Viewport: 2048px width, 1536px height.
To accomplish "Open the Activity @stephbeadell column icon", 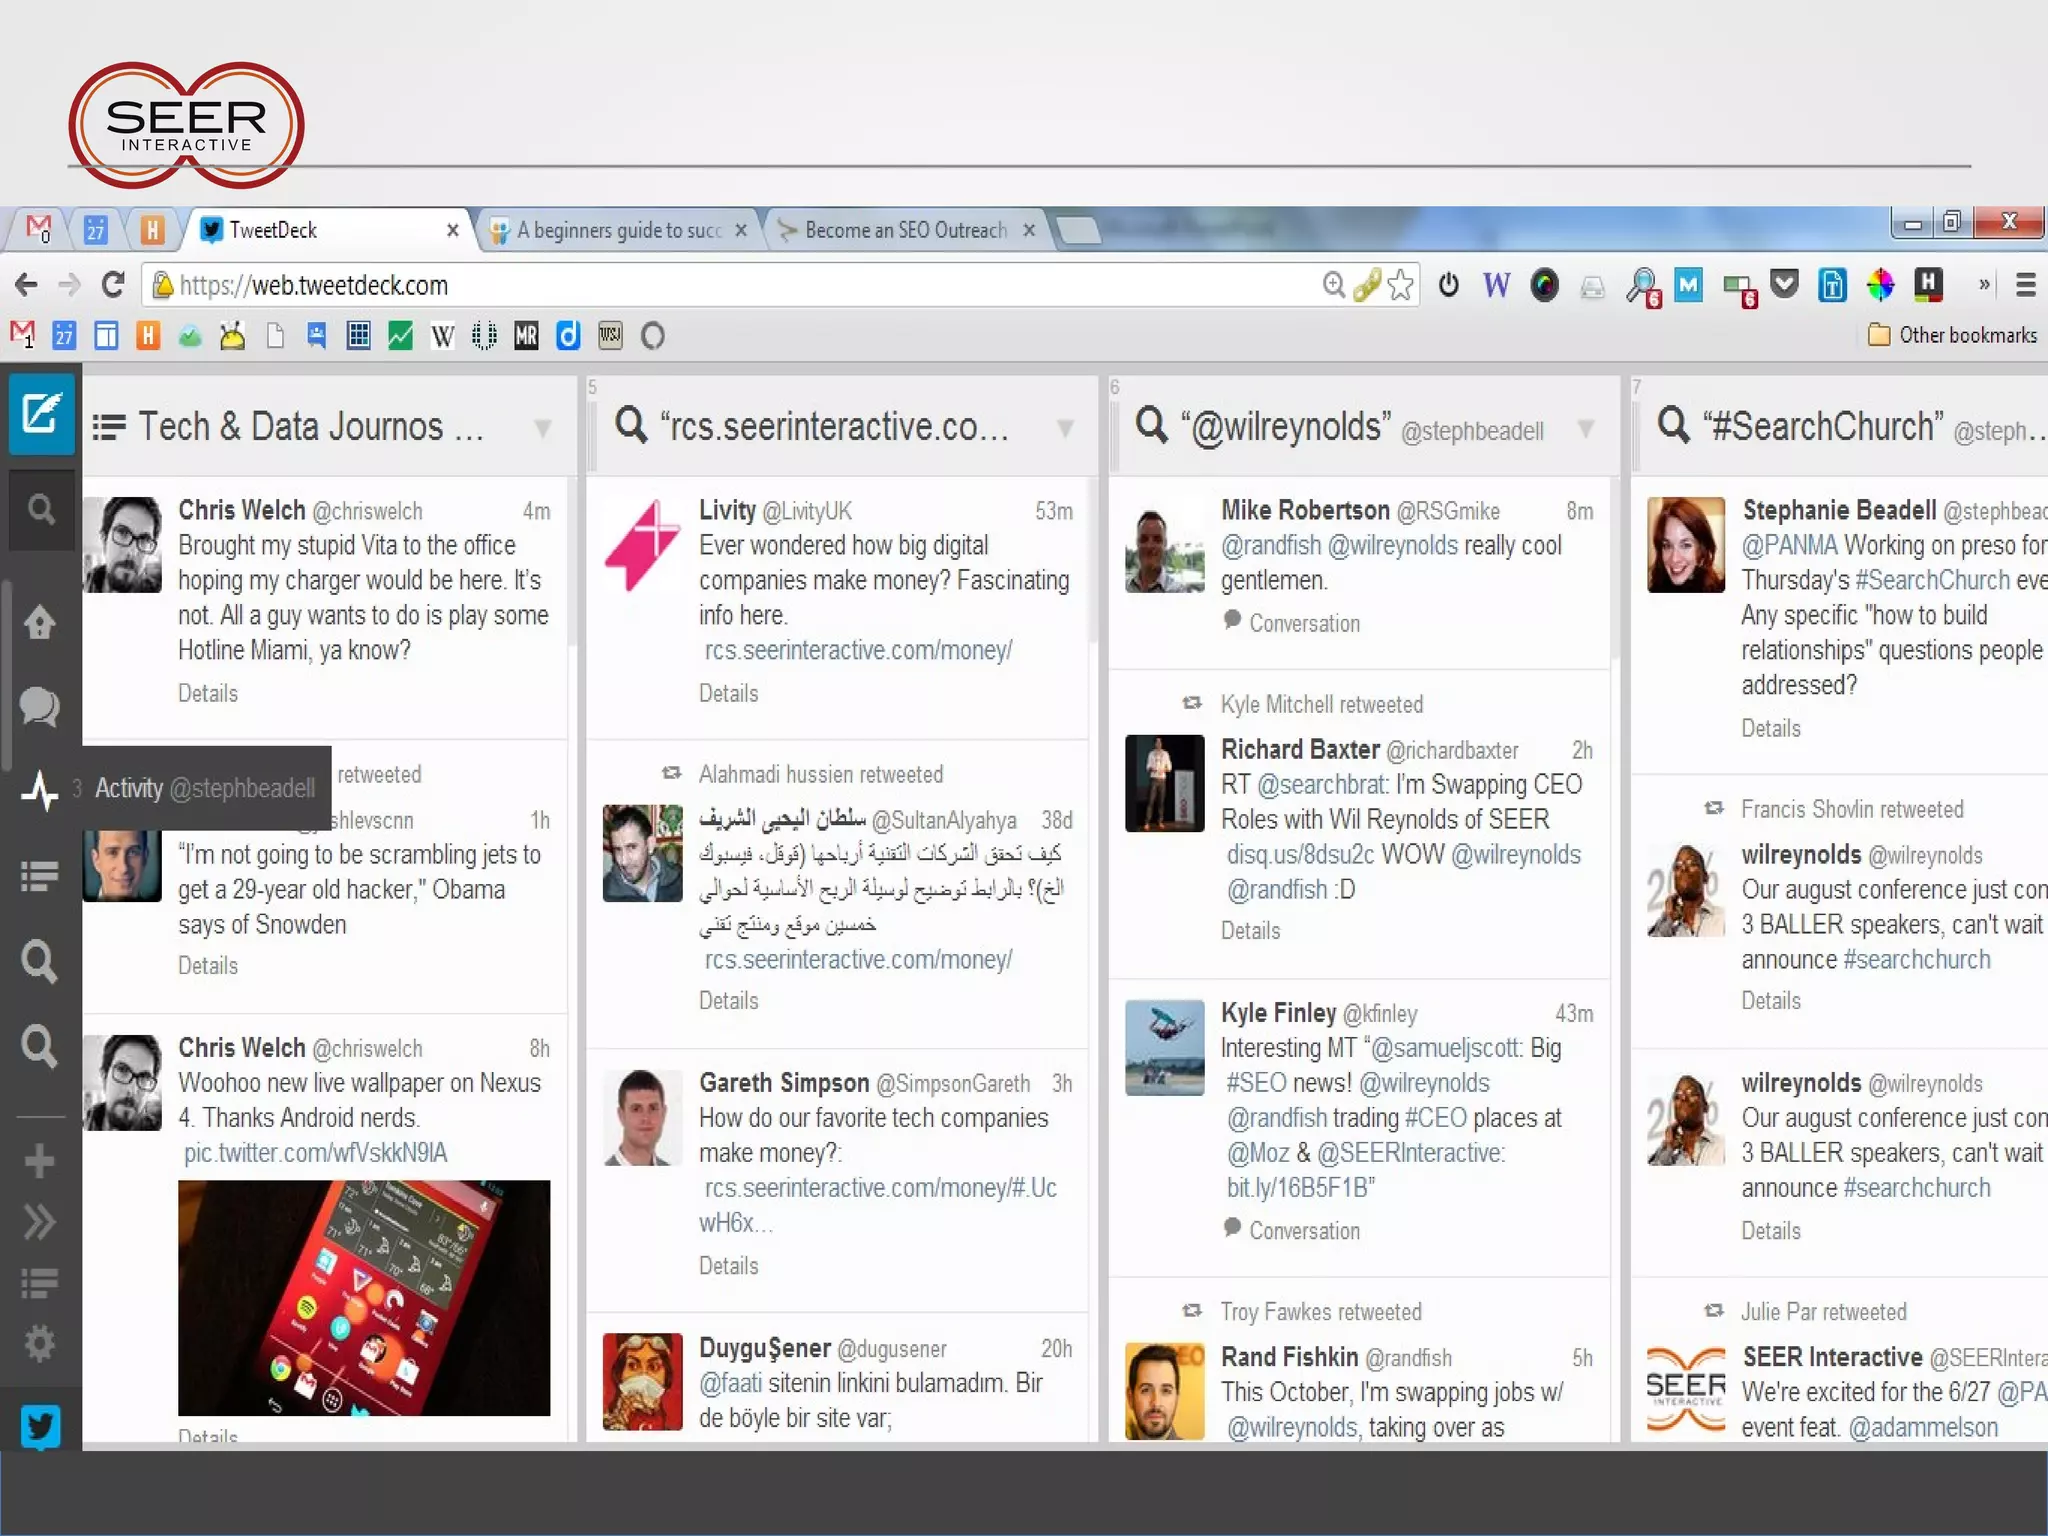I will pyautogui.click(x=40, y=790).
